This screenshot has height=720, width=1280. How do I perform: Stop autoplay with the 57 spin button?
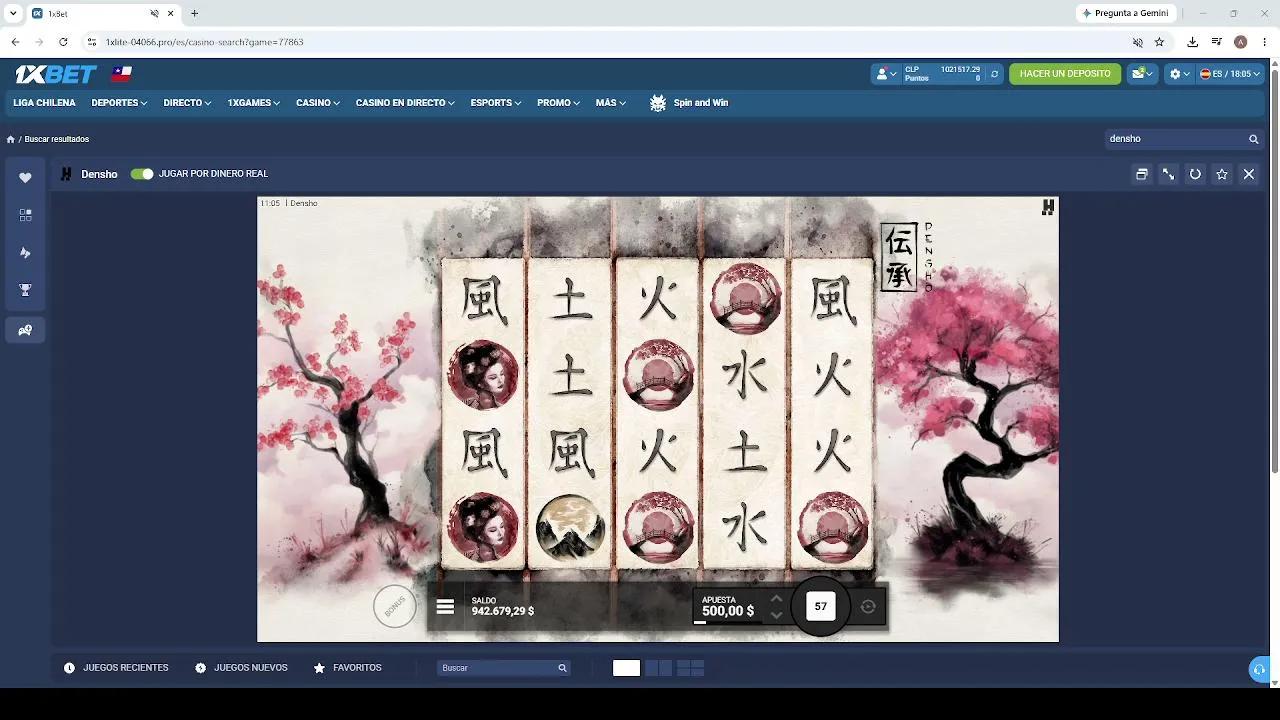click(x=821, y=606)
